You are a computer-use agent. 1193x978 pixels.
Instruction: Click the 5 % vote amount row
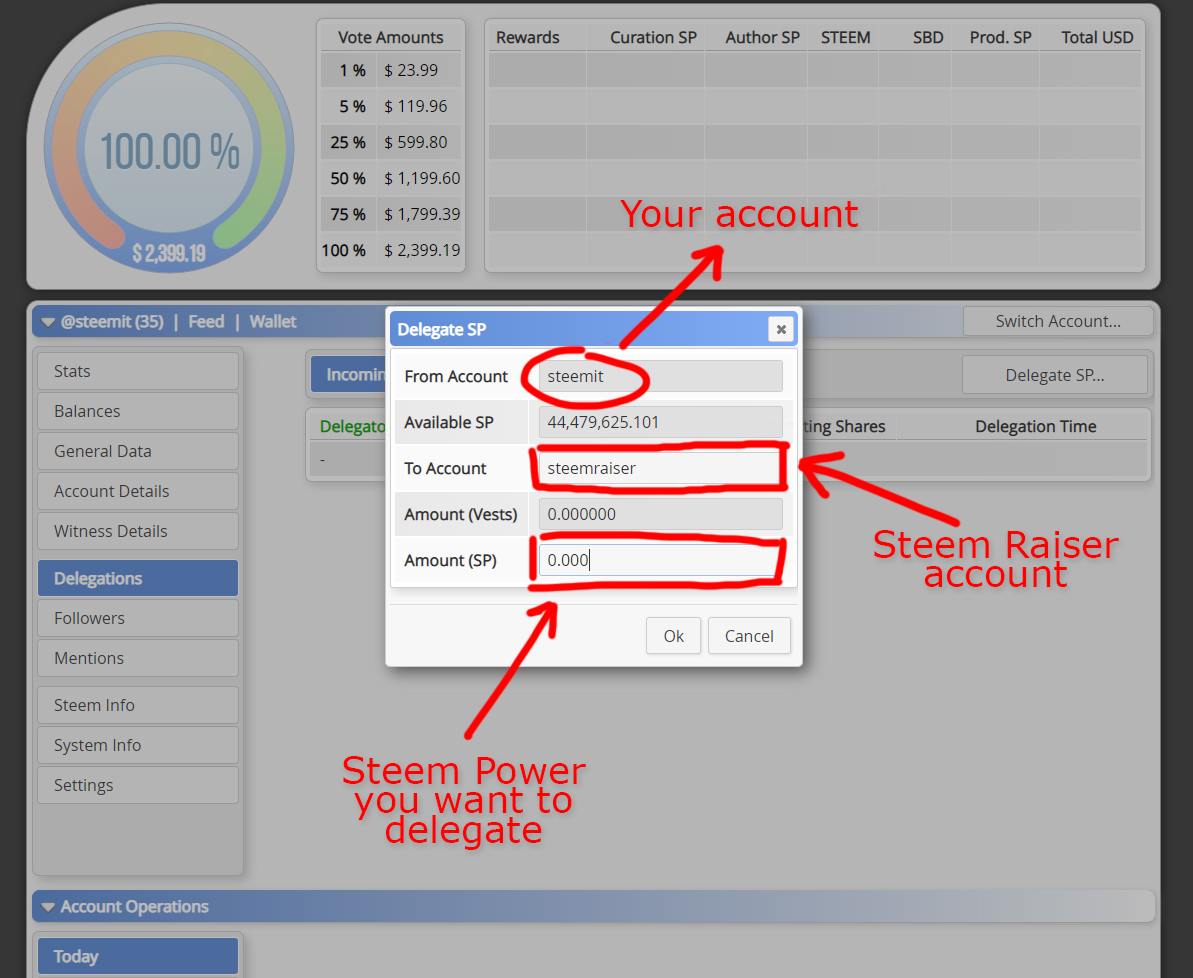[x=391, y=106]
